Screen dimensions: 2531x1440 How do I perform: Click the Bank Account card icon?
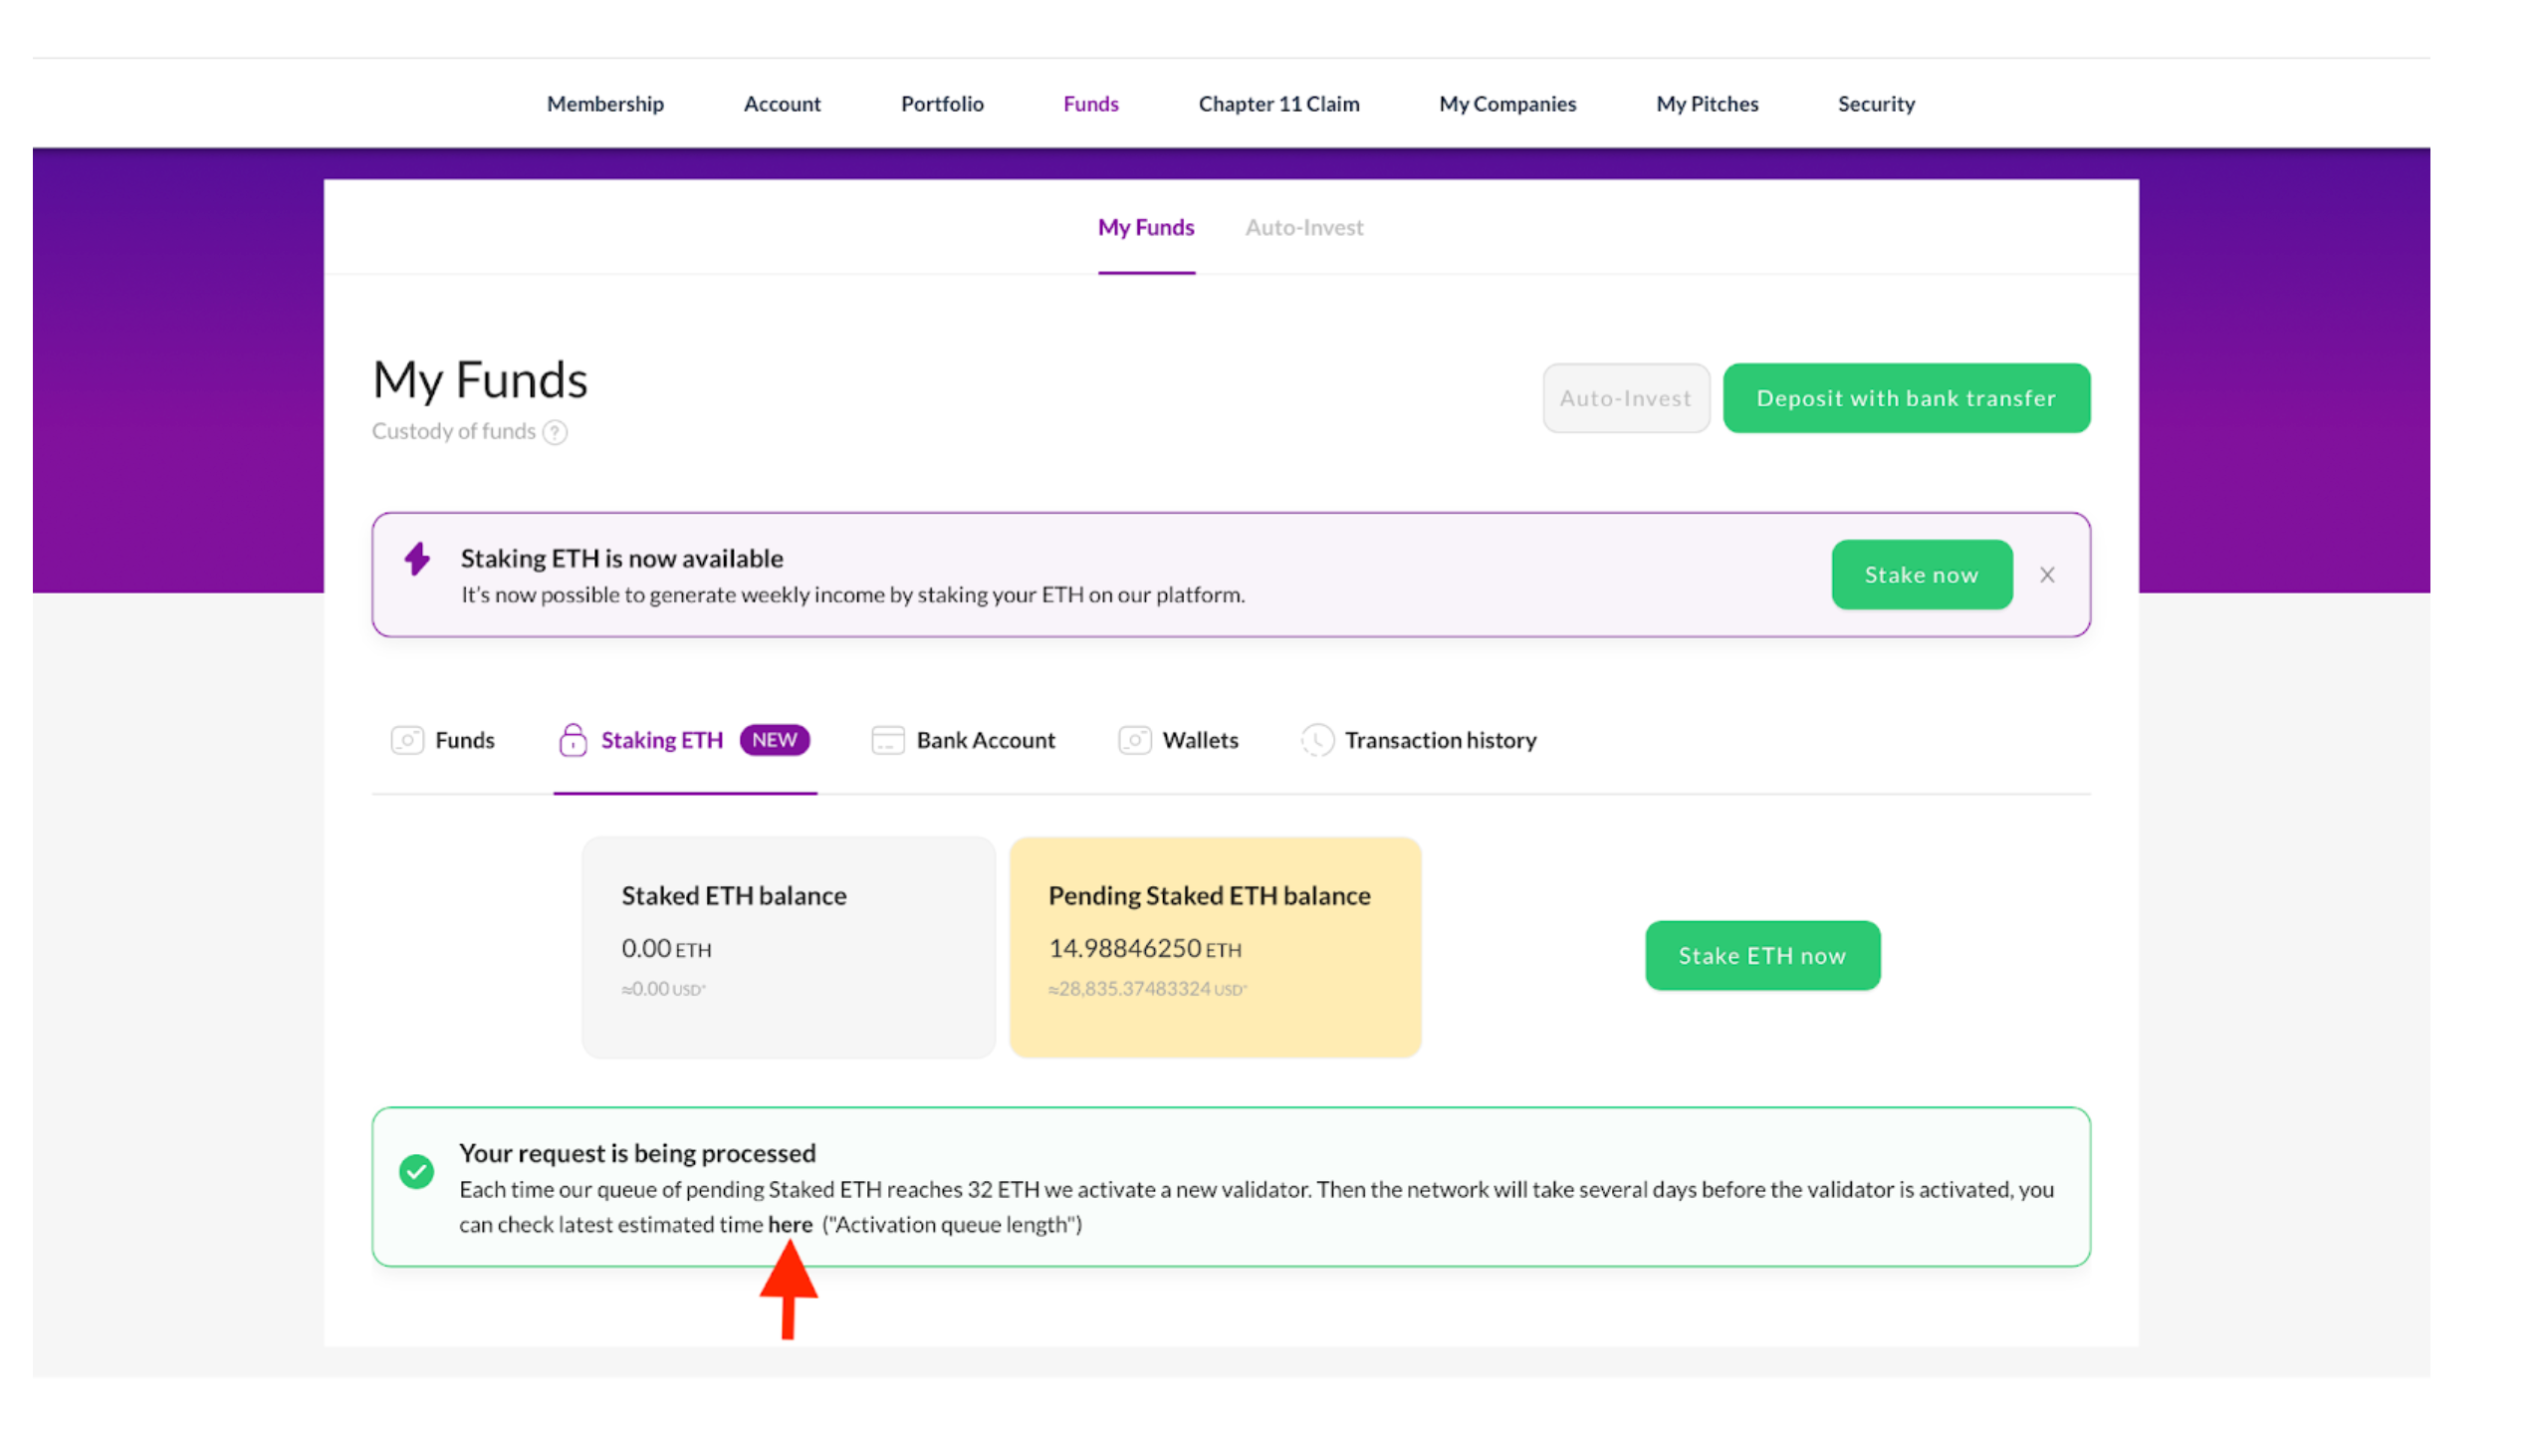click(887, 740)
